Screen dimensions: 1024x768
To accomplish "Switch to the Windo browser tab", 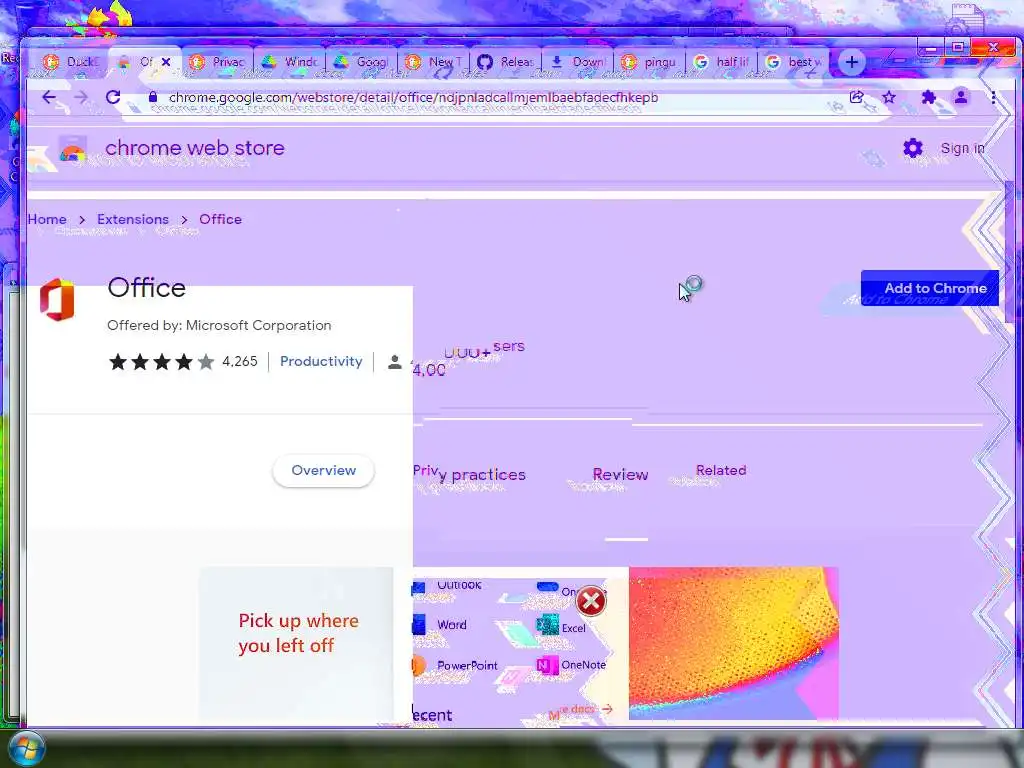I will point(289,62).
